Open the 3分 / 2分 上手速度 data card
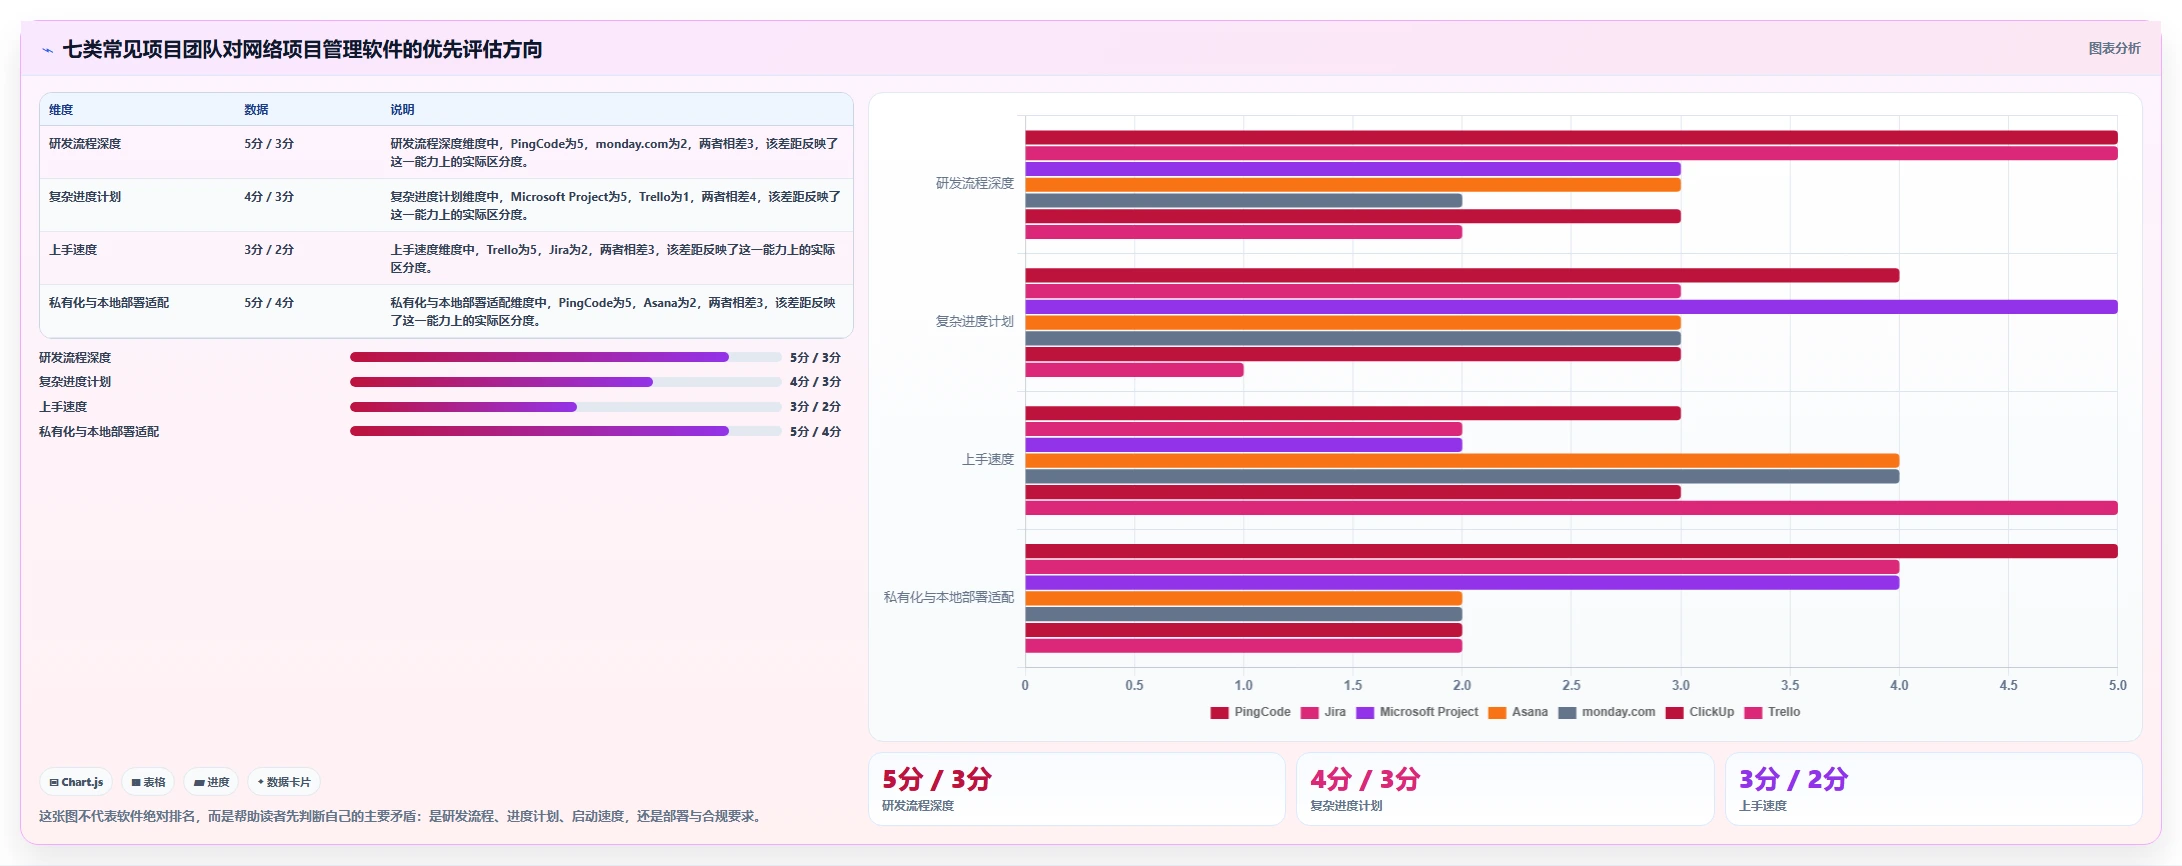 point(1934,789)
